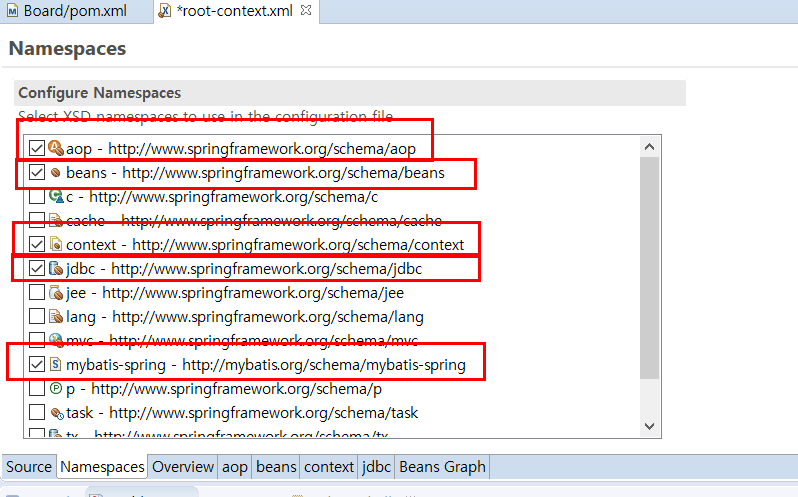The height and width of the screenshot is (497, 798).
Task: Click the namespace list scroll up arrow
Action: click(649, 147)
